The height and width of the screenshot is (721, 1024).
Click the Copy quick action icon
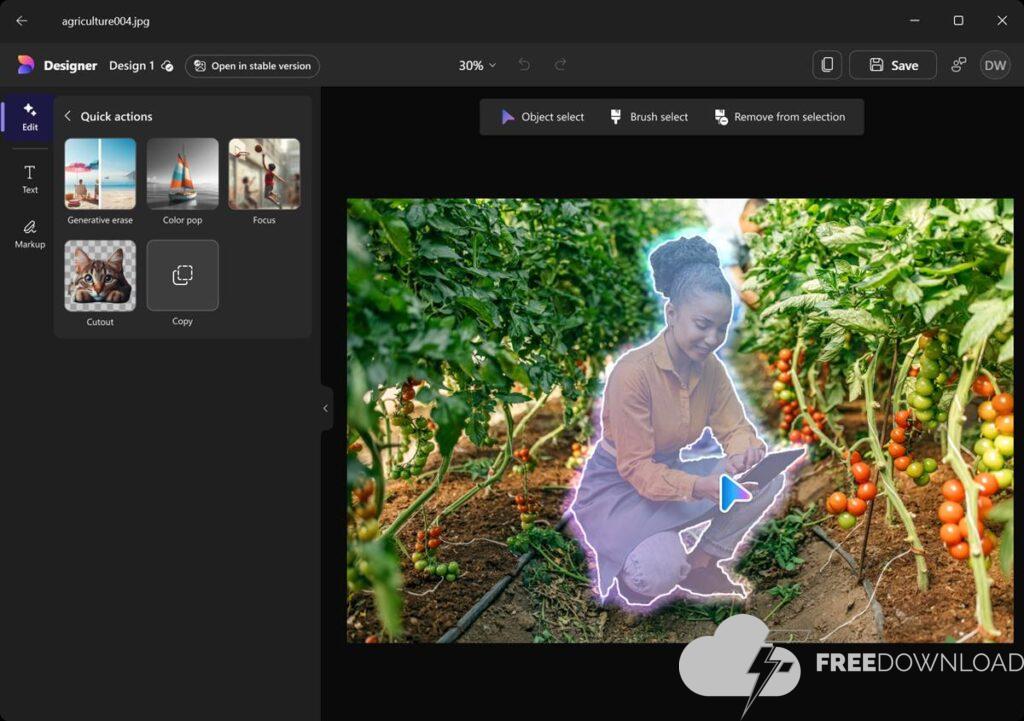coord(182,275)
